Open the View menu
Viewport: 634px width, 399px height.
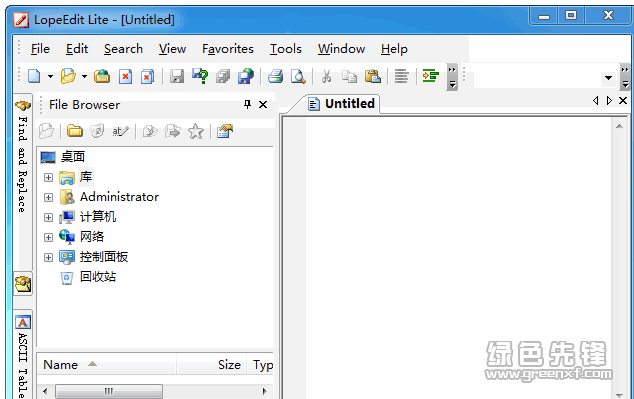[172, 49]
